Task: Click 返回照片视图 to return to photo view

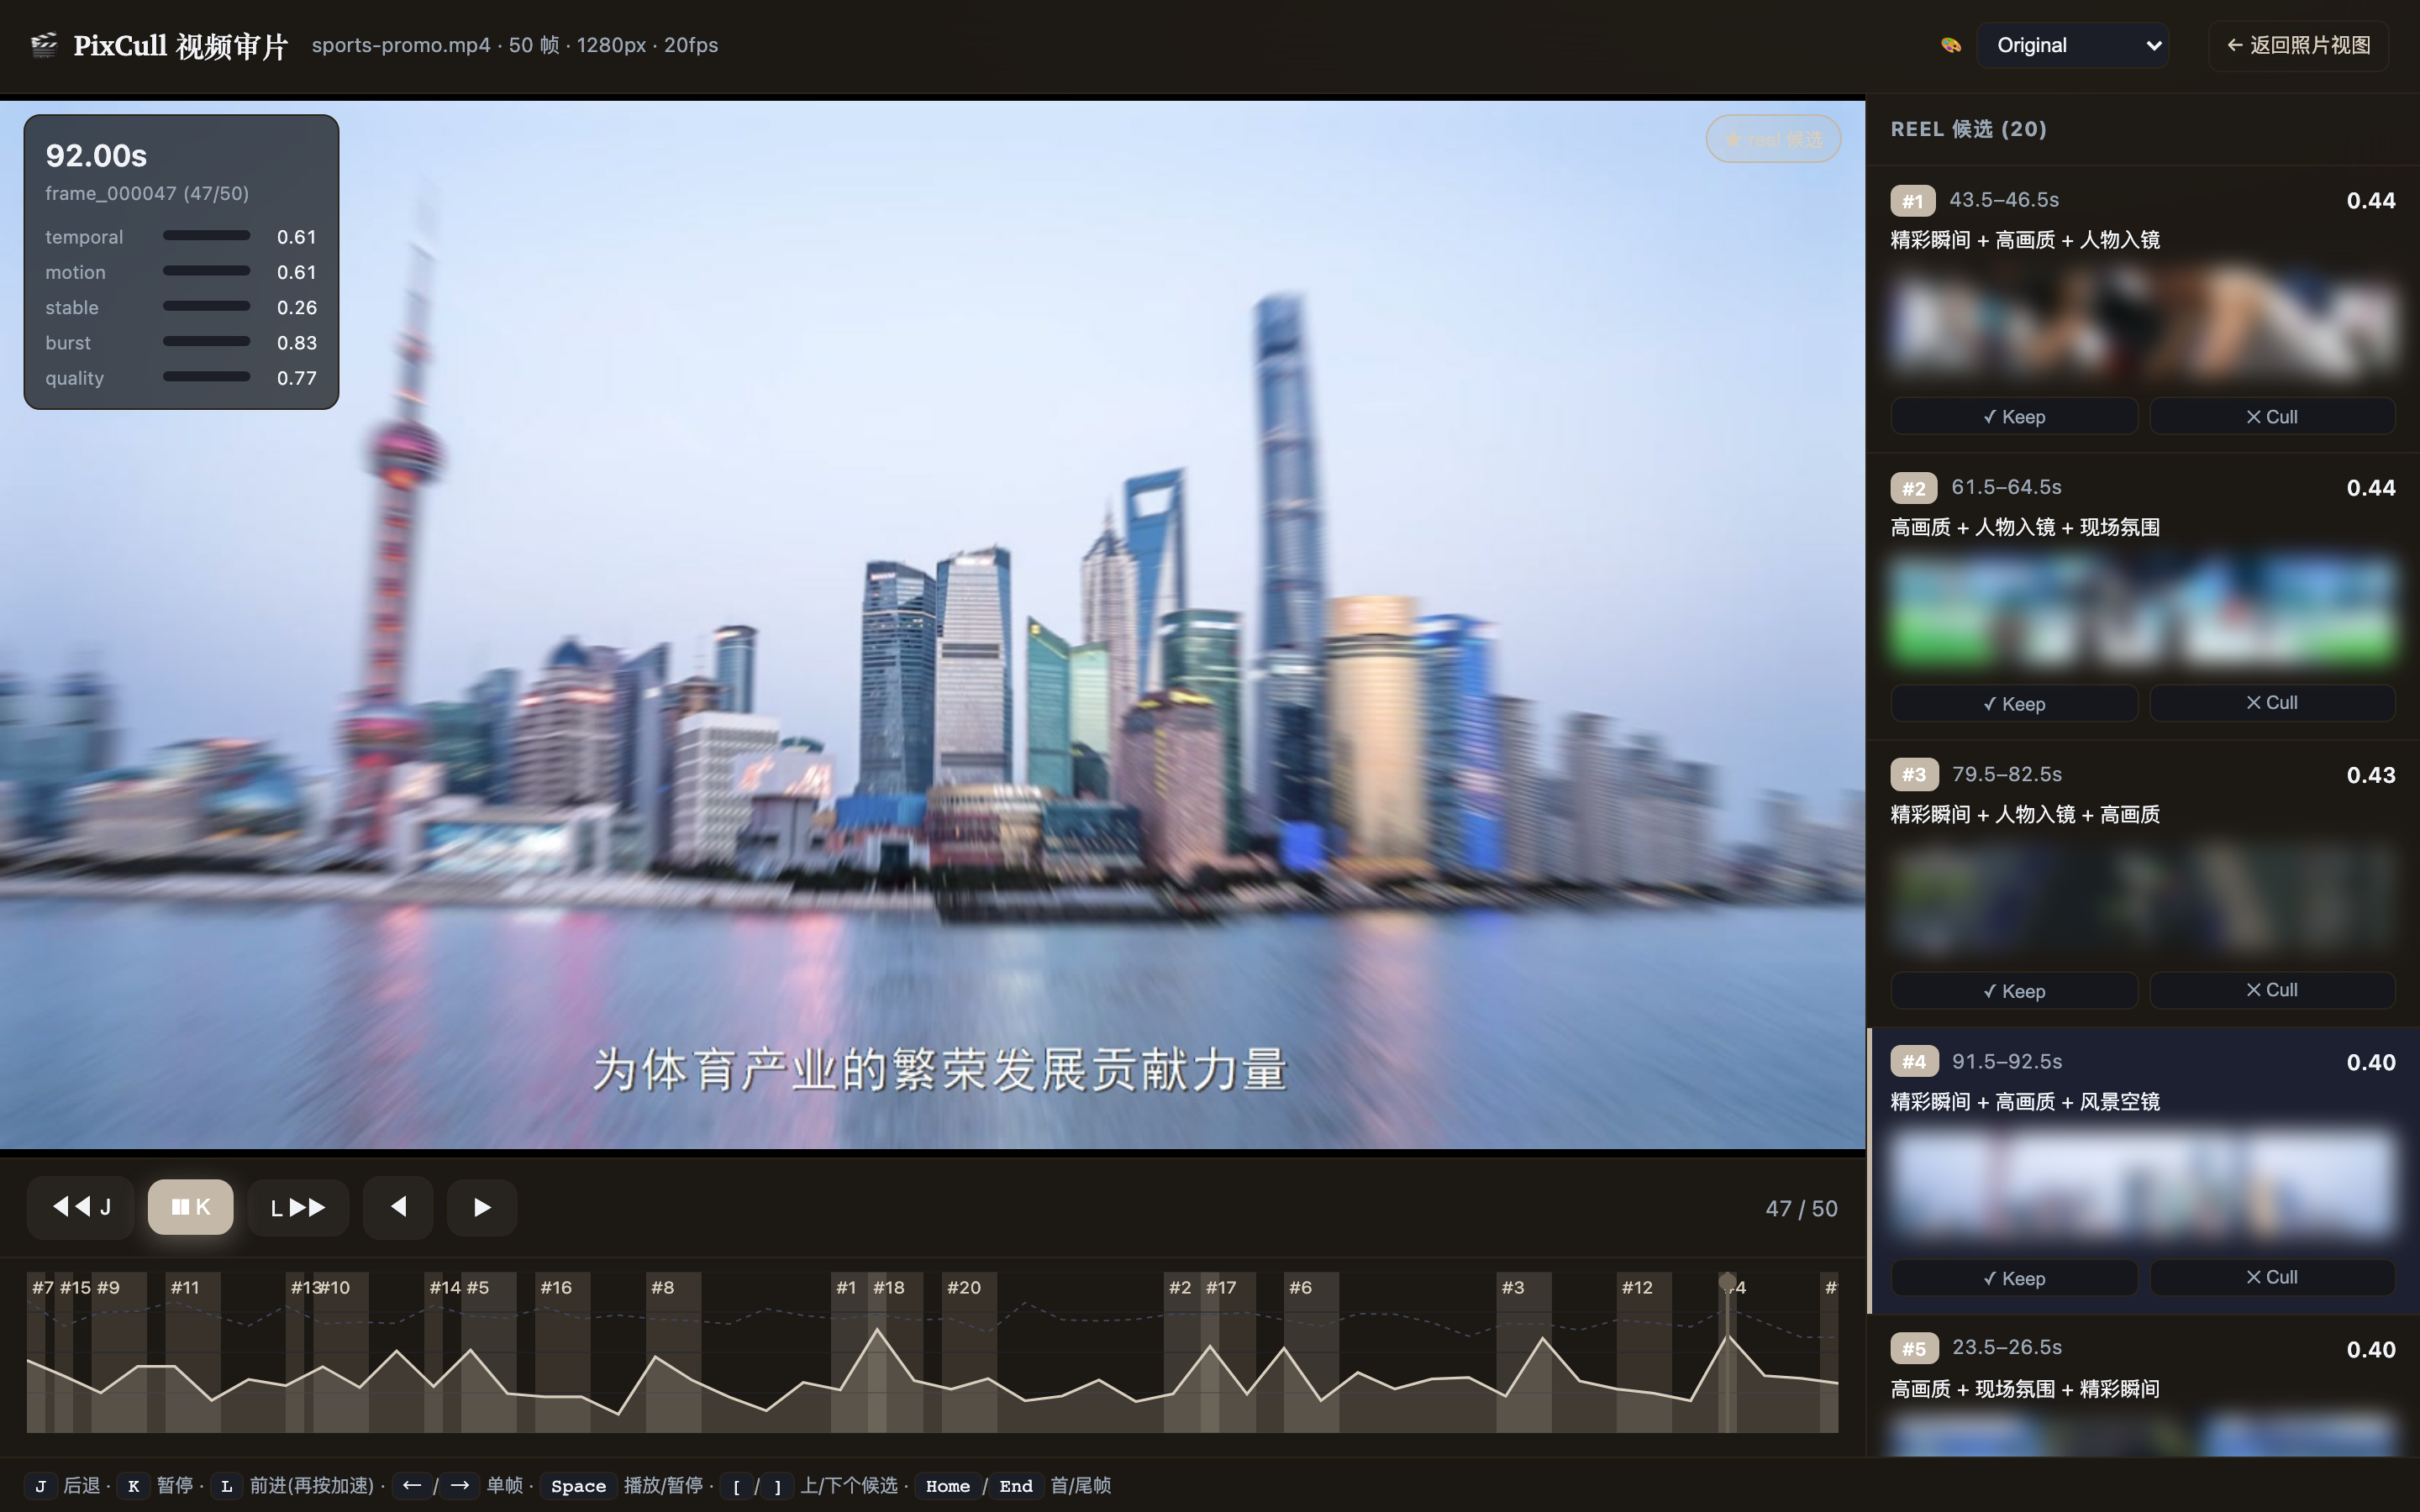Action: click(x=2298, y=45)
